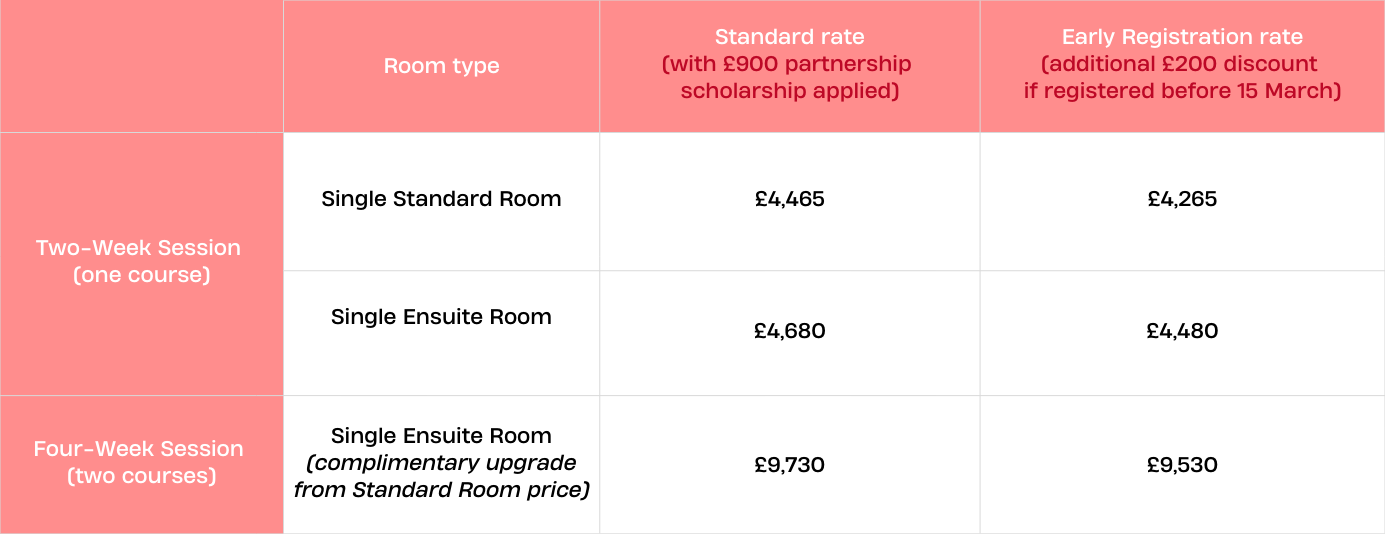The width and height of the screenshot is (1385, 534).
Task: Click the Two-Week Session row label
Action: [138, 248]
